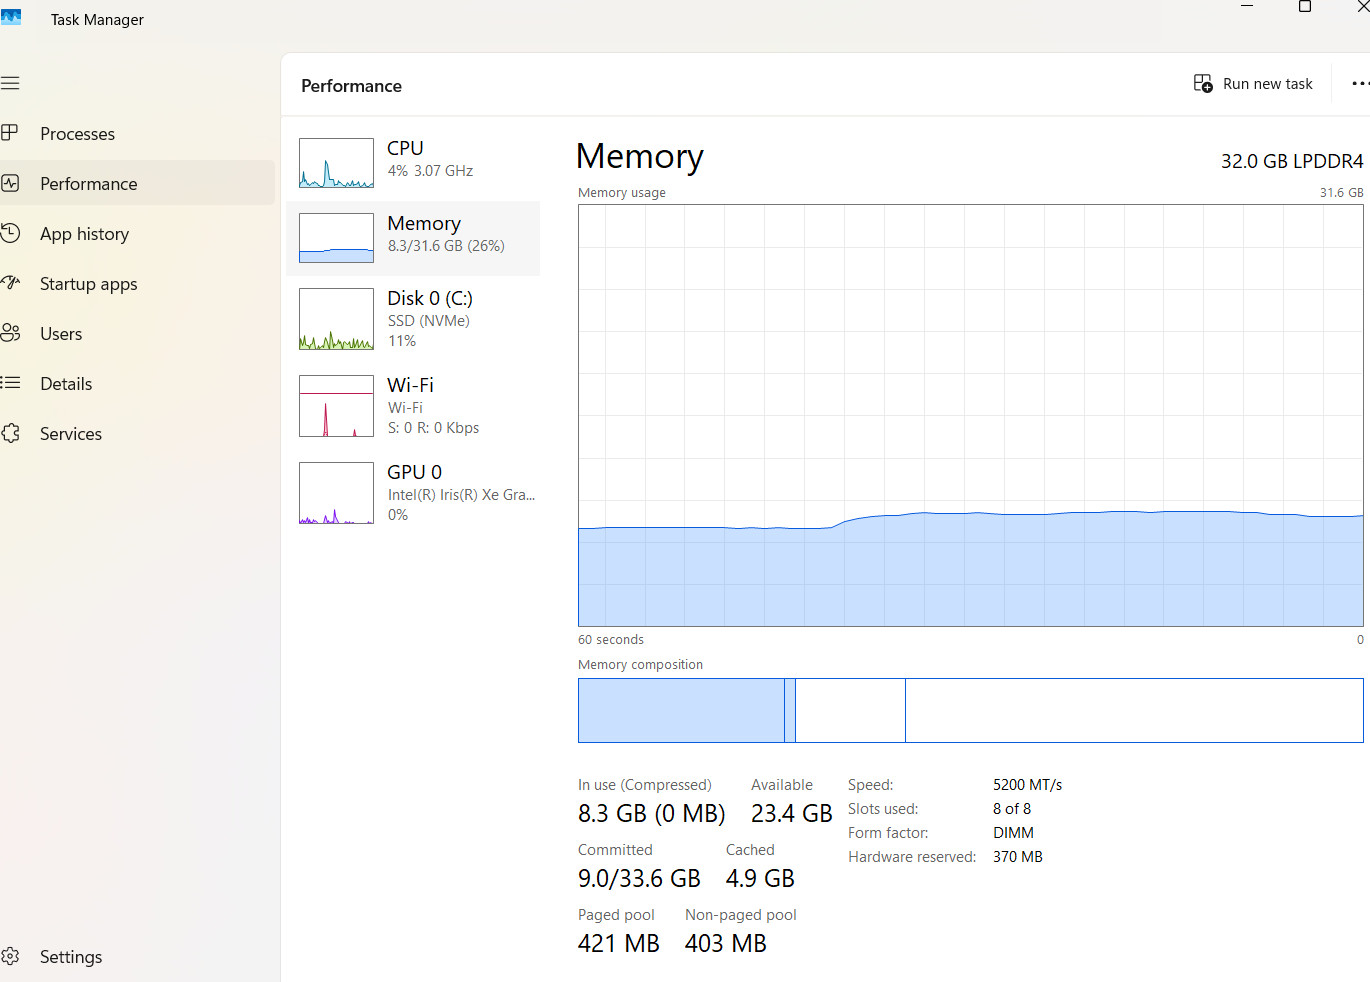Image resolution: width=1370 pixels, height=982 pixels.
Task: Click the standby segment of memory composition
Action: (850, 710)
